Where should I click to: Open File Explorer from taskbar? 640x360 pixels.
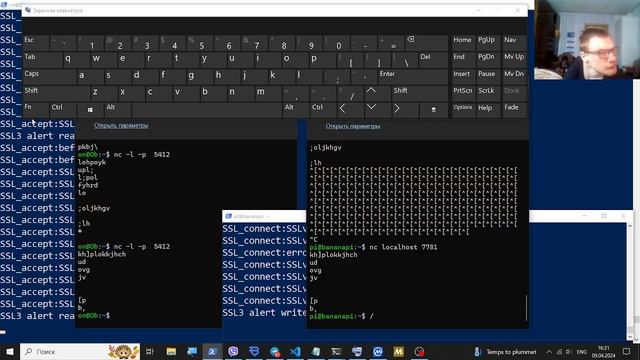(171, 351)
